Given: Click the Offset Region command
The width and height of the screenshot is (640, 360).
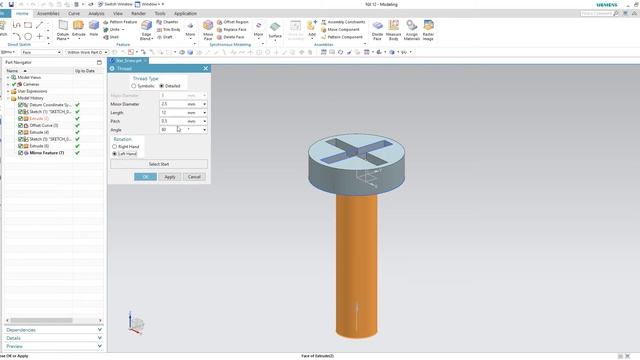Looking at the screenshot, I should coord(232,22).
